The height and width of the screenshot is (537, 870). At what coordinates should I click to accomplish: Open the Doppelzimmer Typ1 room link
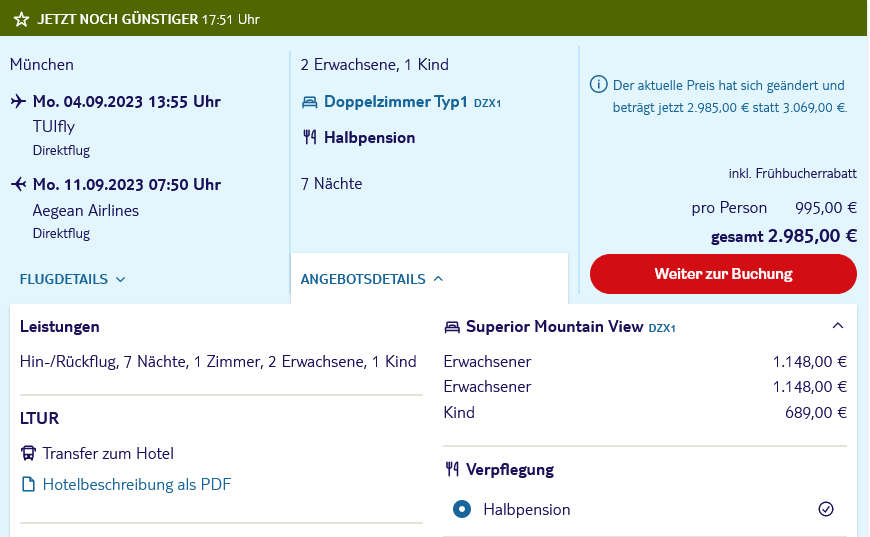tap(396, 102)
